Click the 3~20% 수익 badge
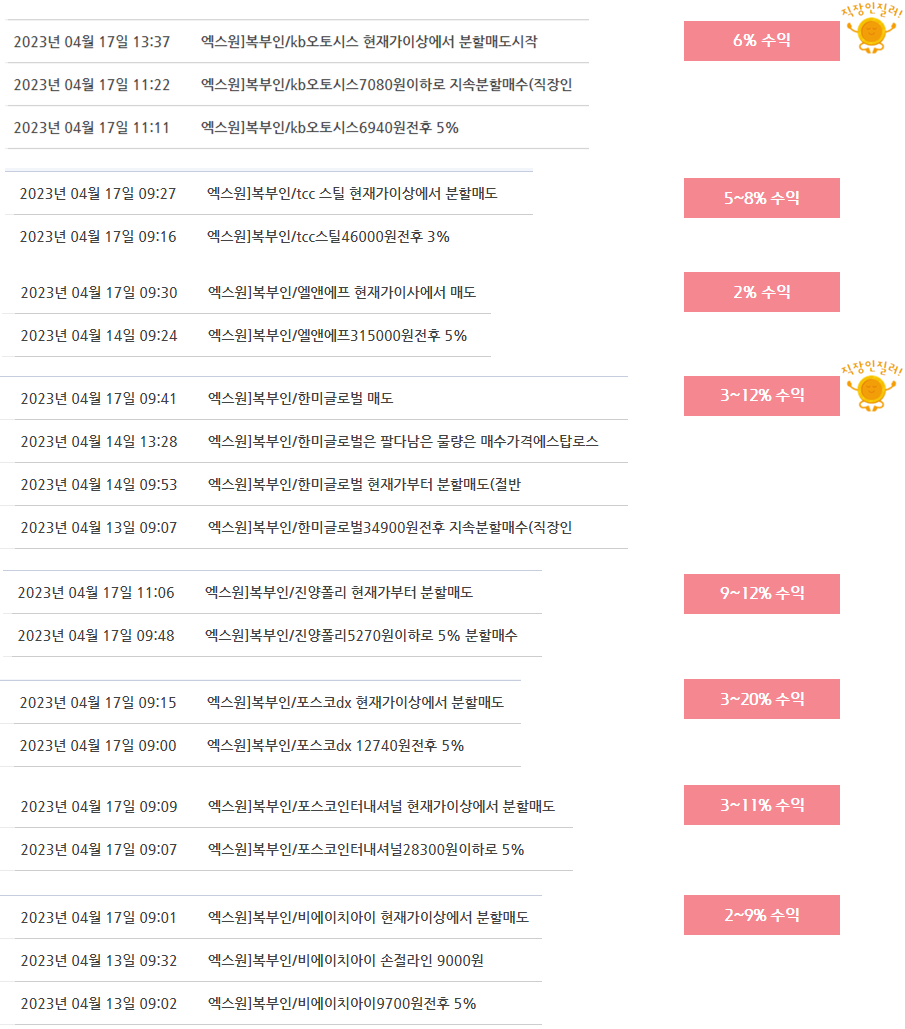The height and width of the screenshot is (1029, 905). click(761, 699)
